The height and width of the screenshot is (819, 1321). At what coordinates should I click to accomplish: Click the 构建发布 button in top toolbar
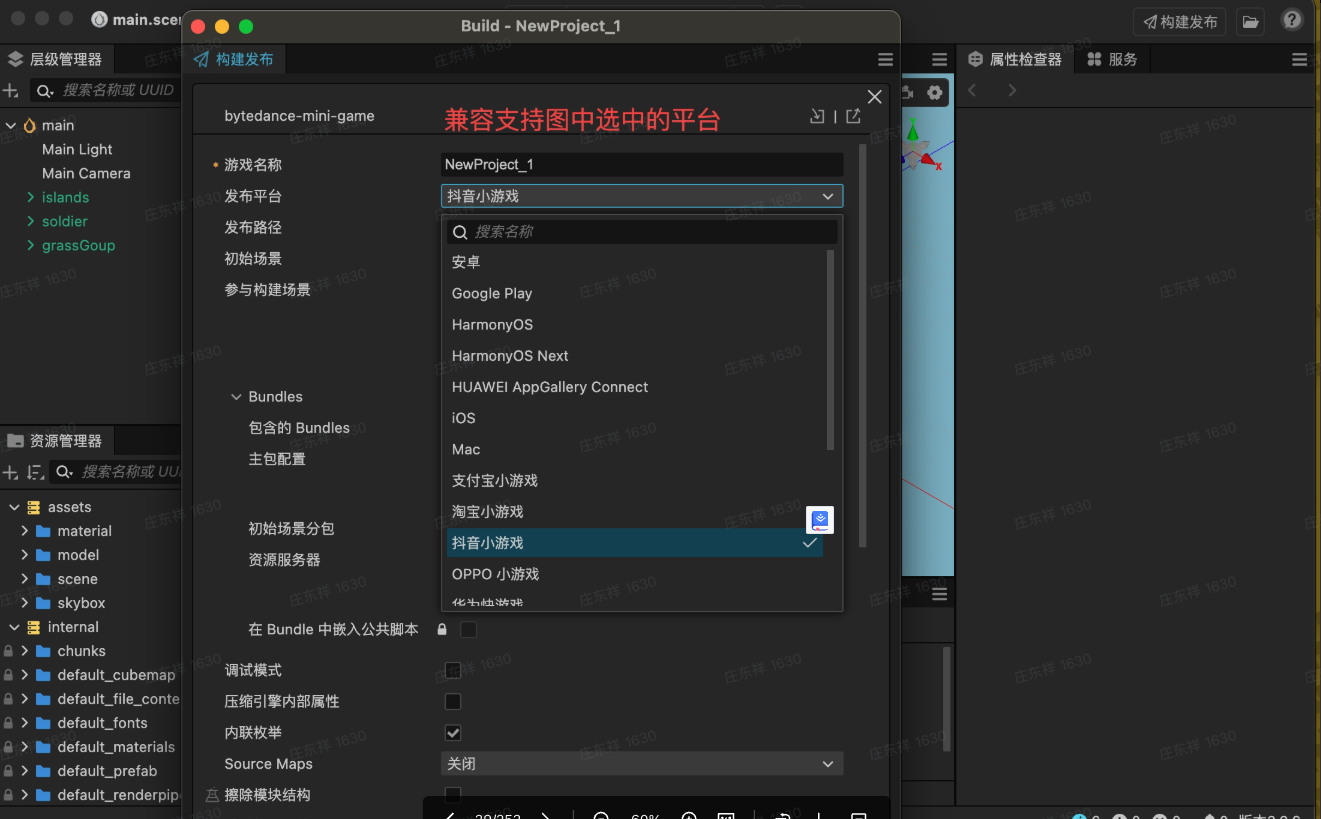1179,21
